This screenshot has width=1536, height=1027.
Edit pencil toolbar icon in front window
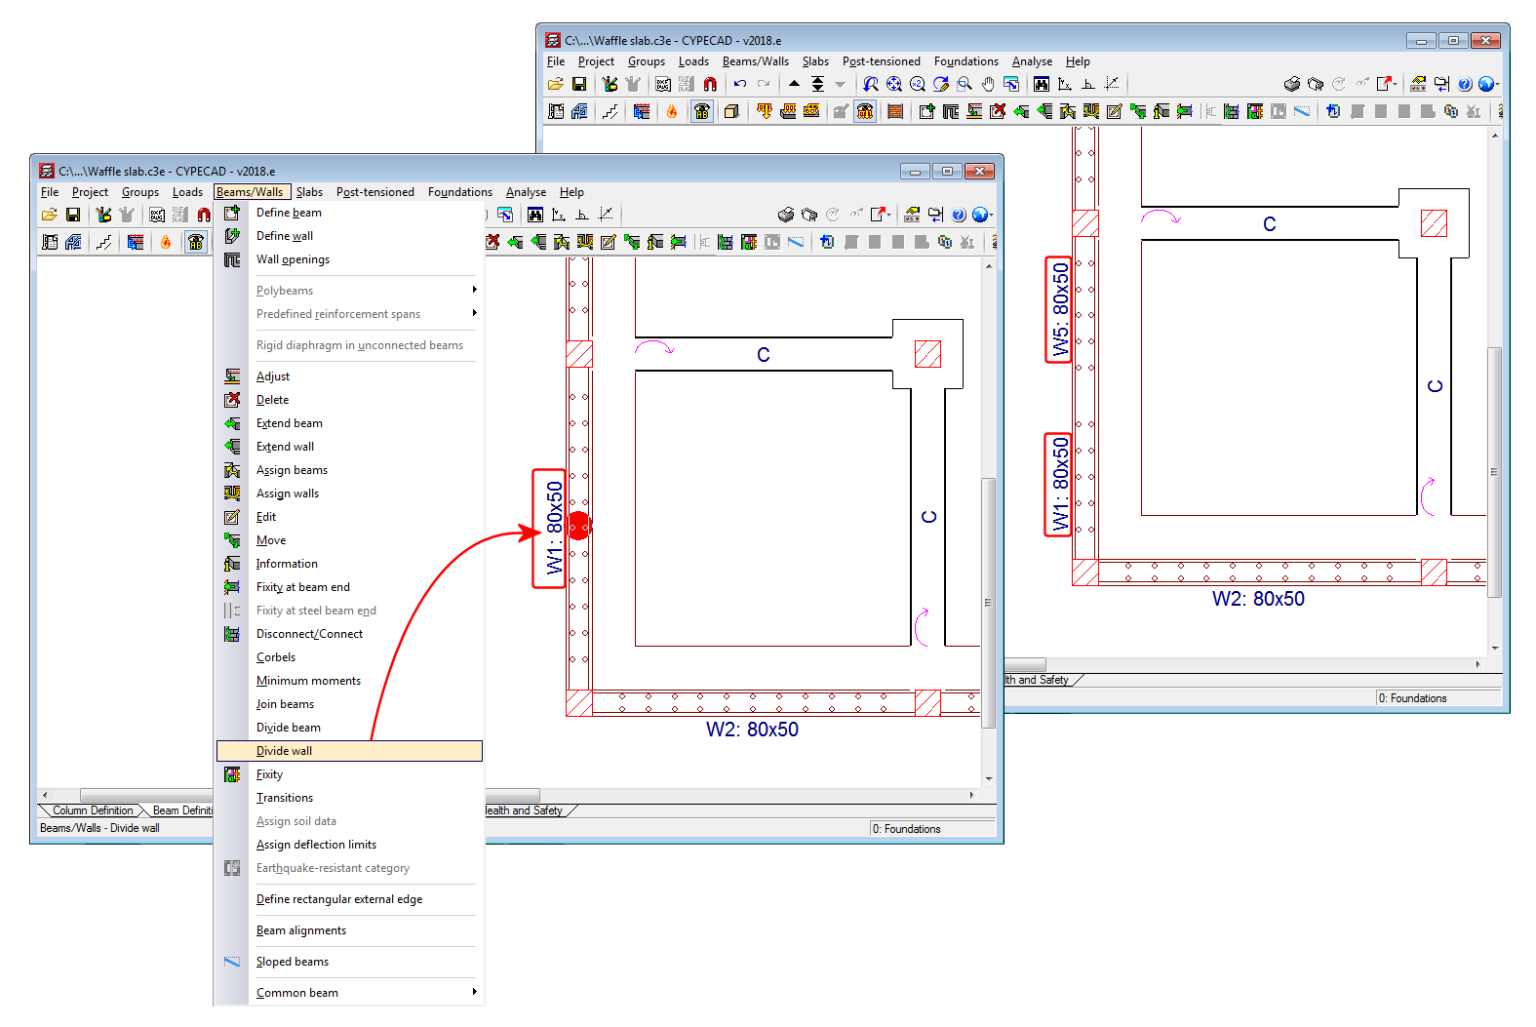pos(609,241)
